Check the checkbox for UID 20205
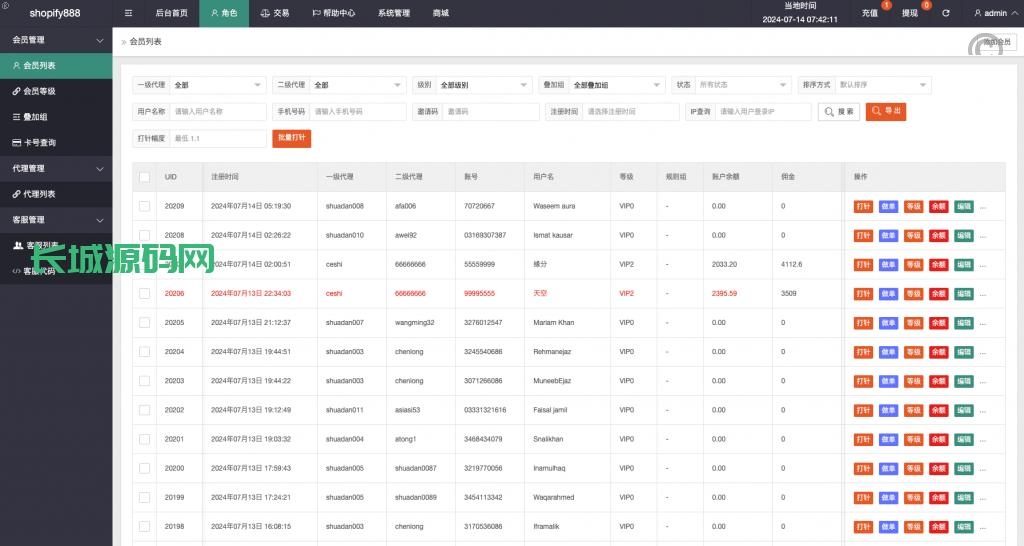Viewport: 1024px width, 546px height. click(x=145, y=323)
